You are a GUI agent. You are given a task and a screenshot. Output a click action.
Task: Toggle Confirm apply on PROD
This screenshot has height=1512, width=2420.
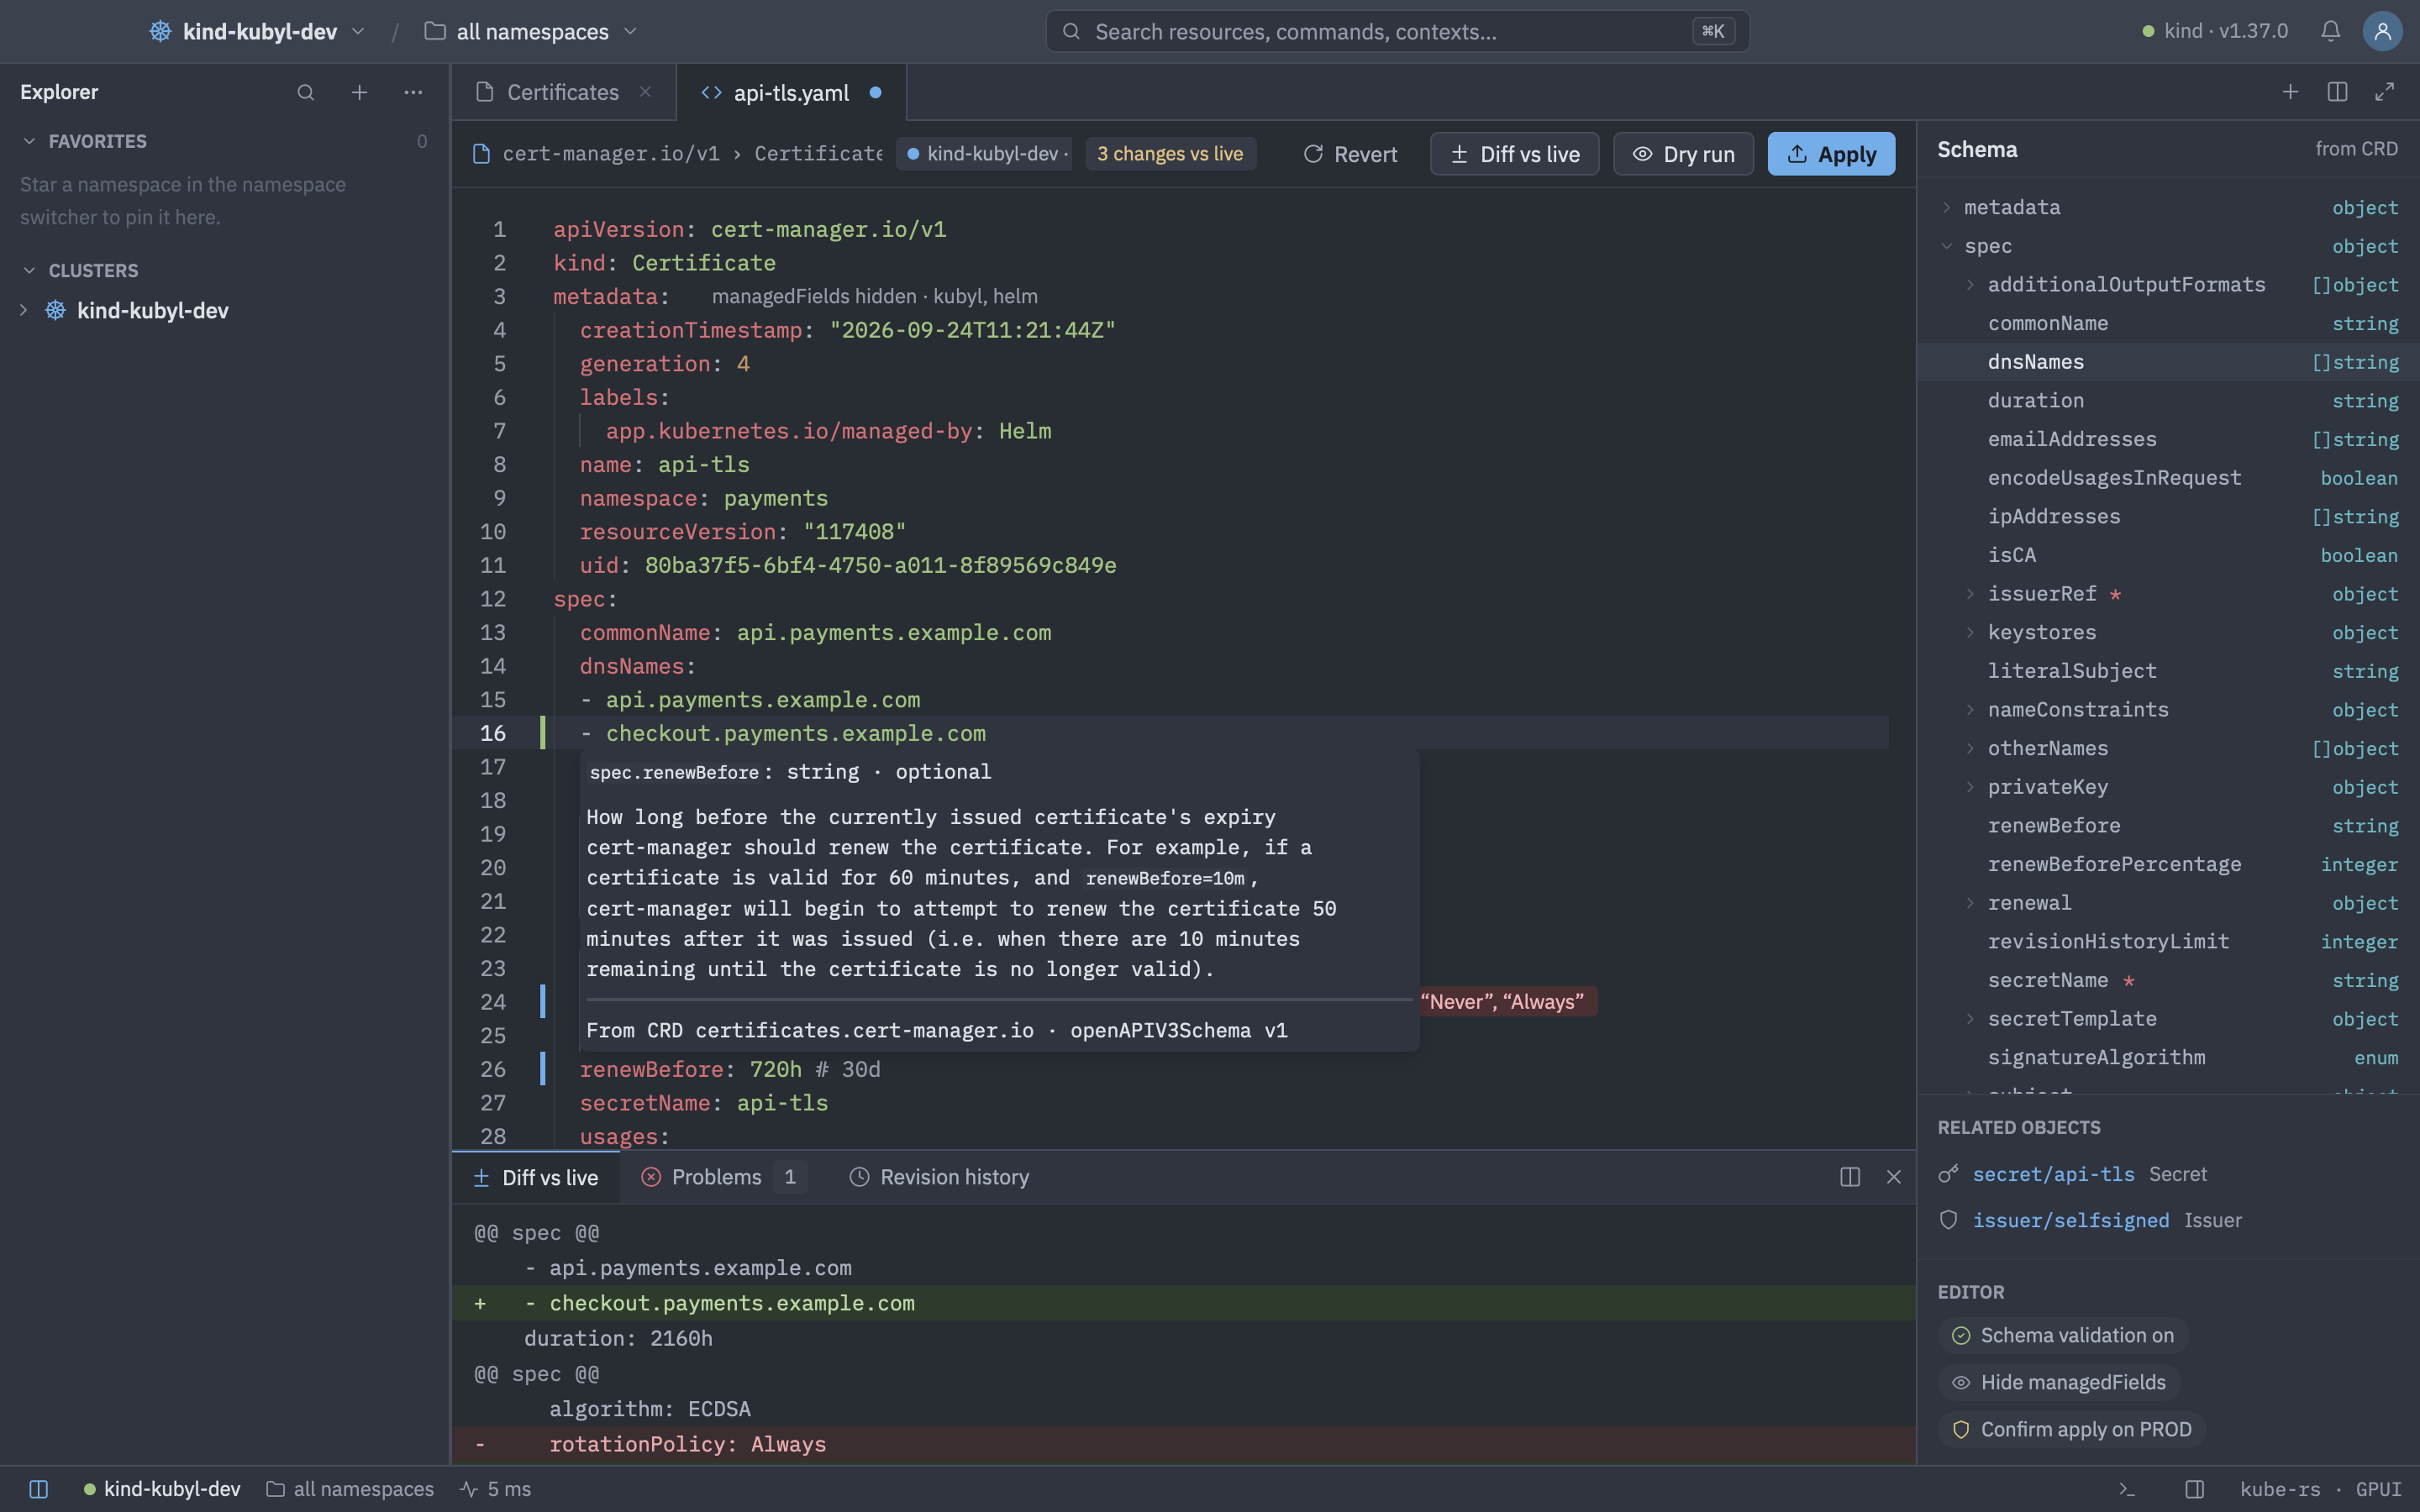pos(2072,1430)
